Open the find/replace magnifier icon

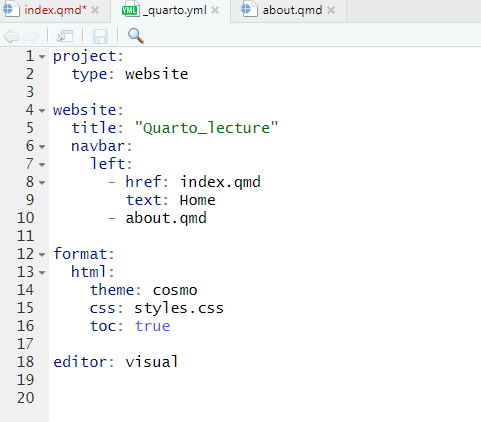tap(136, 36)
